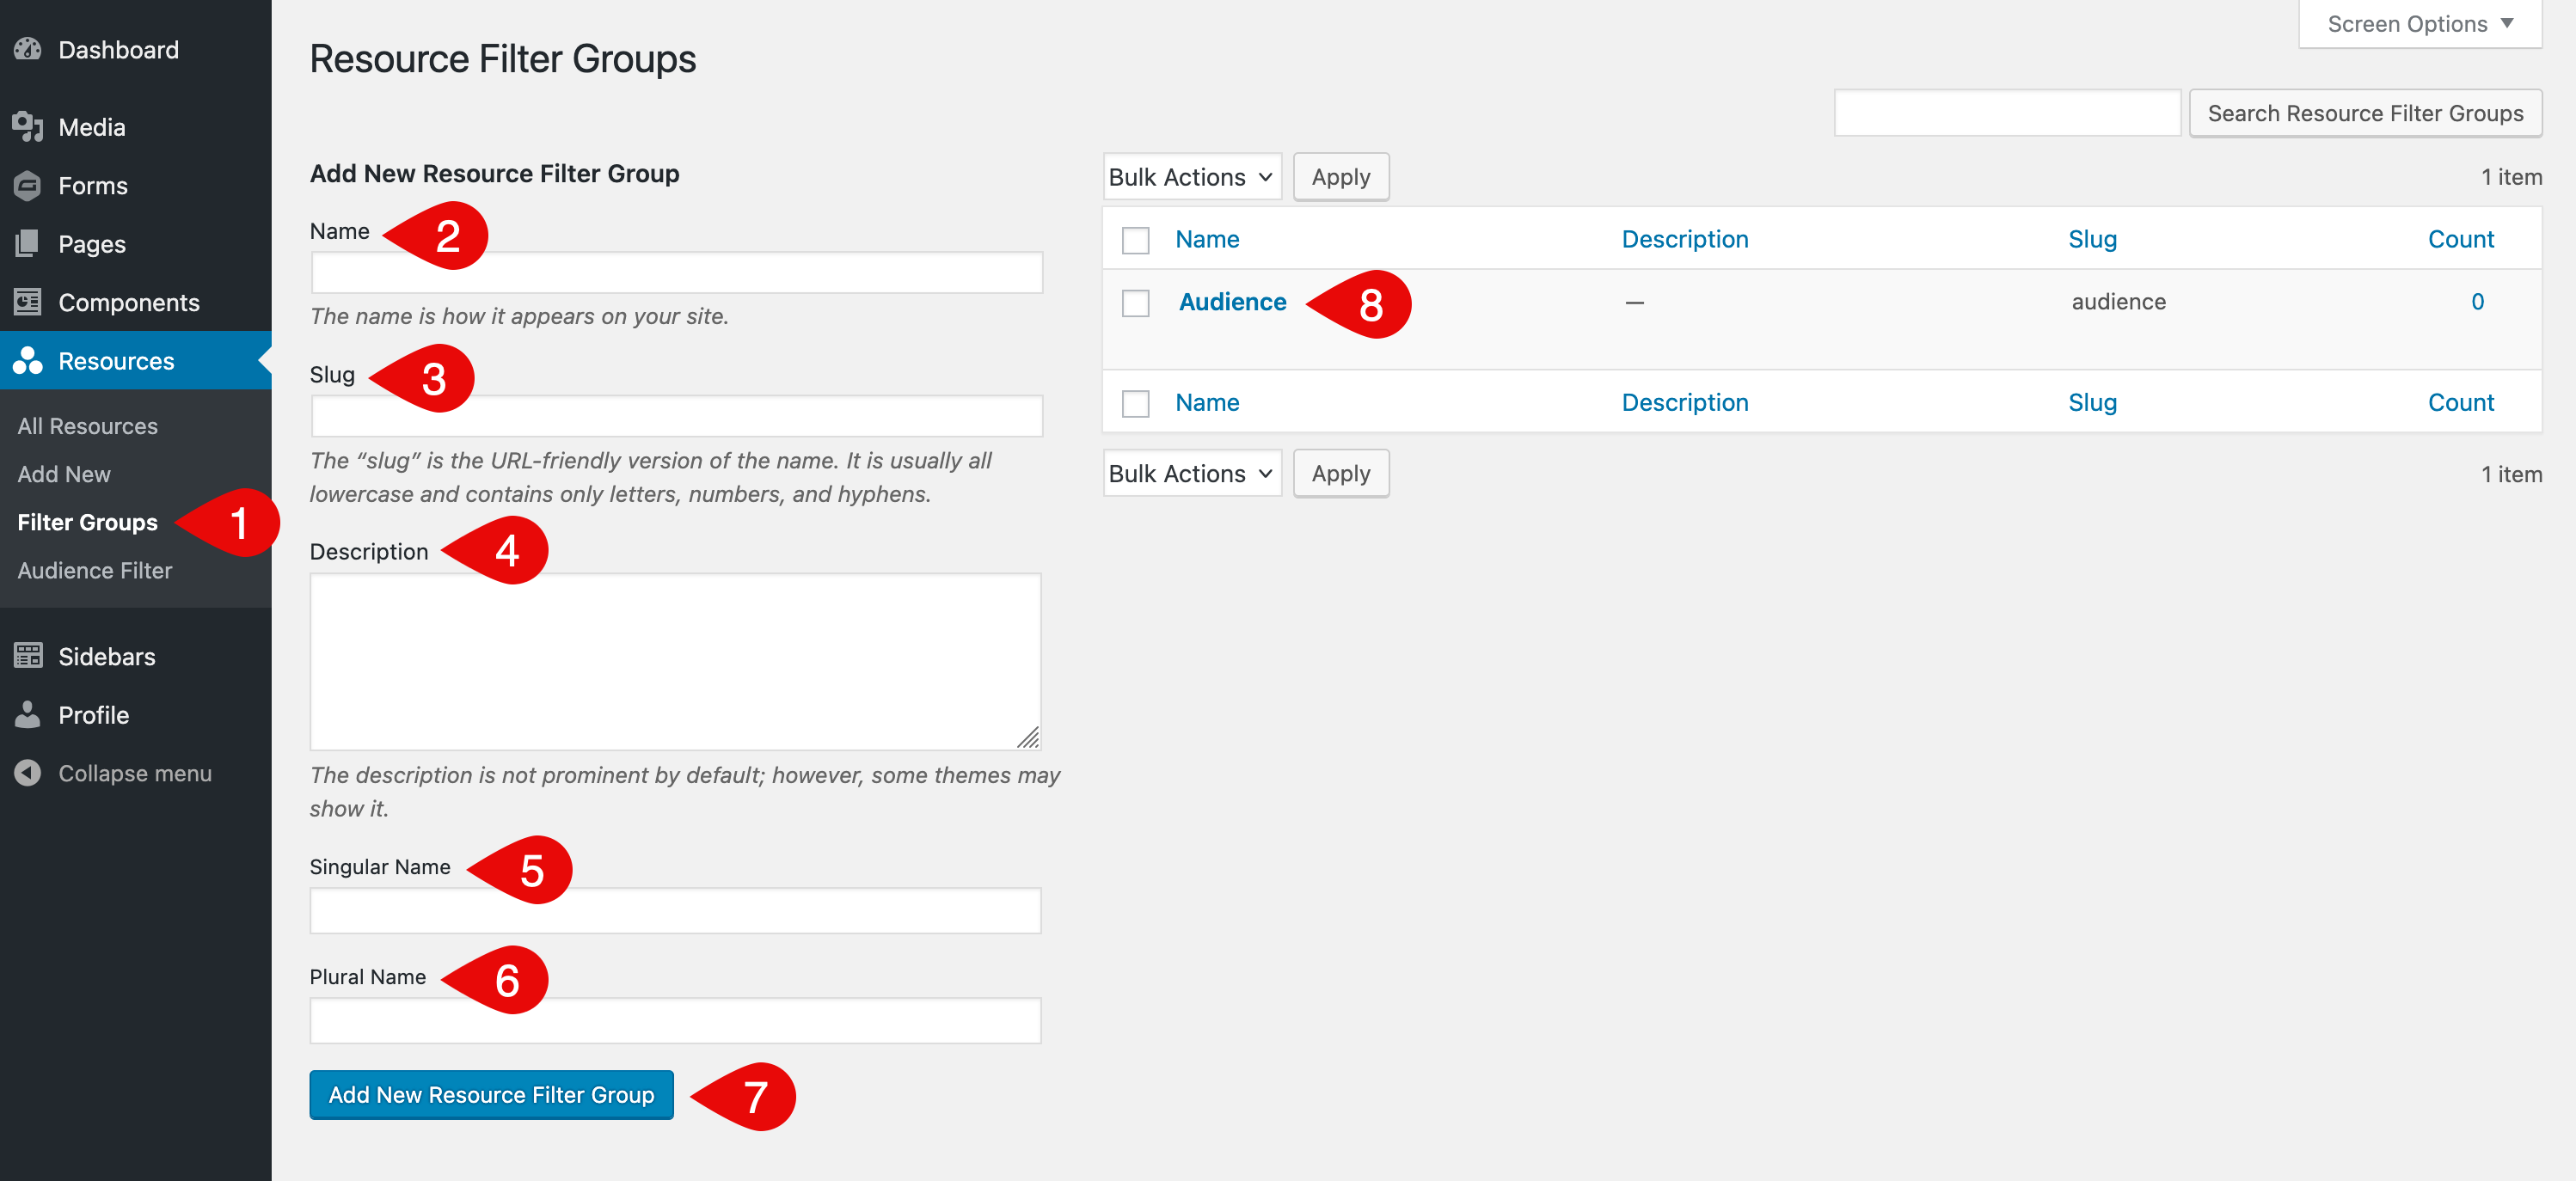The height and width of the screenshot is (1181, 2576).
Task: Sort by Description in table header
Action: tap(1685, 239)
